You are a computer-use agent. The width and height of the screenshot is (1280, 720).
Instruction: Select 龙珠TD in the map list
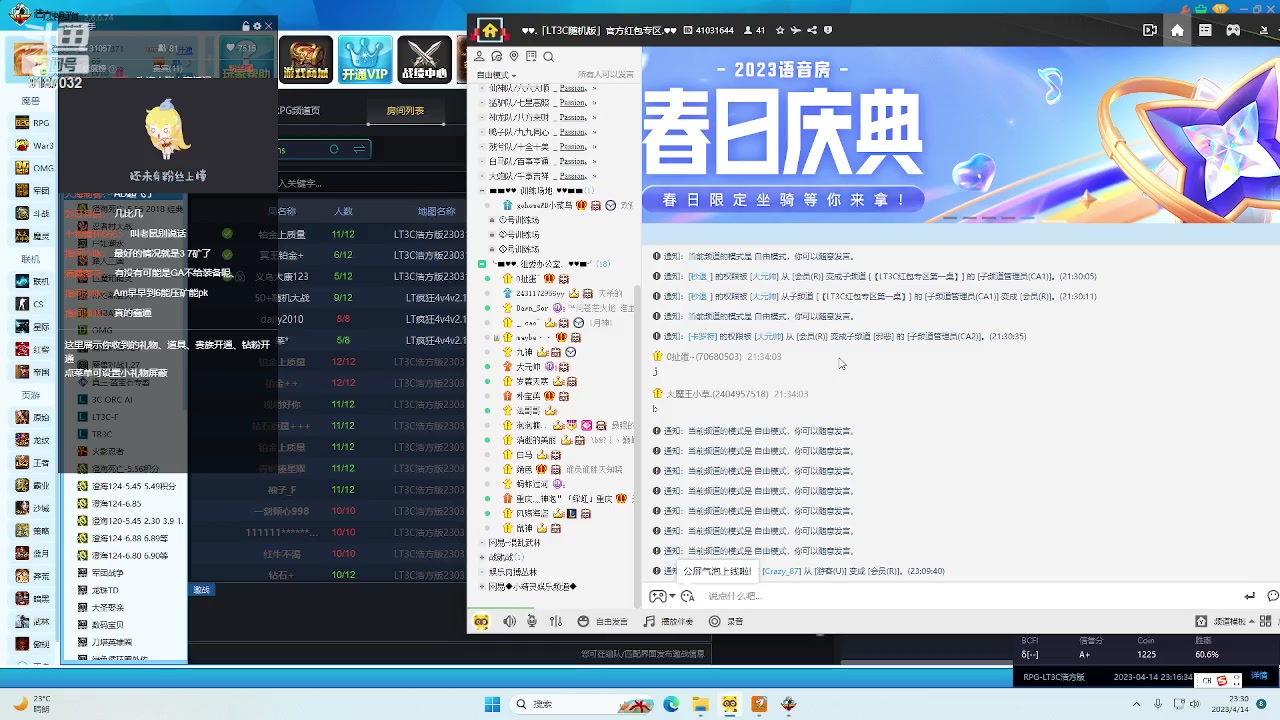click(106, 590)
